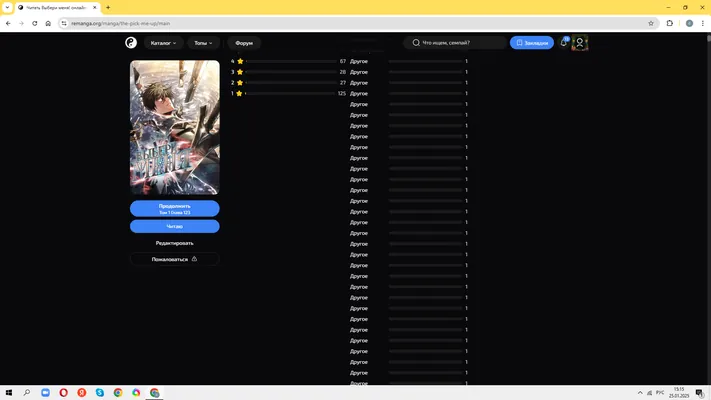Click the Remanga yin-yang logo
Viewport: 711px width, 400px height.
[131, 43]
